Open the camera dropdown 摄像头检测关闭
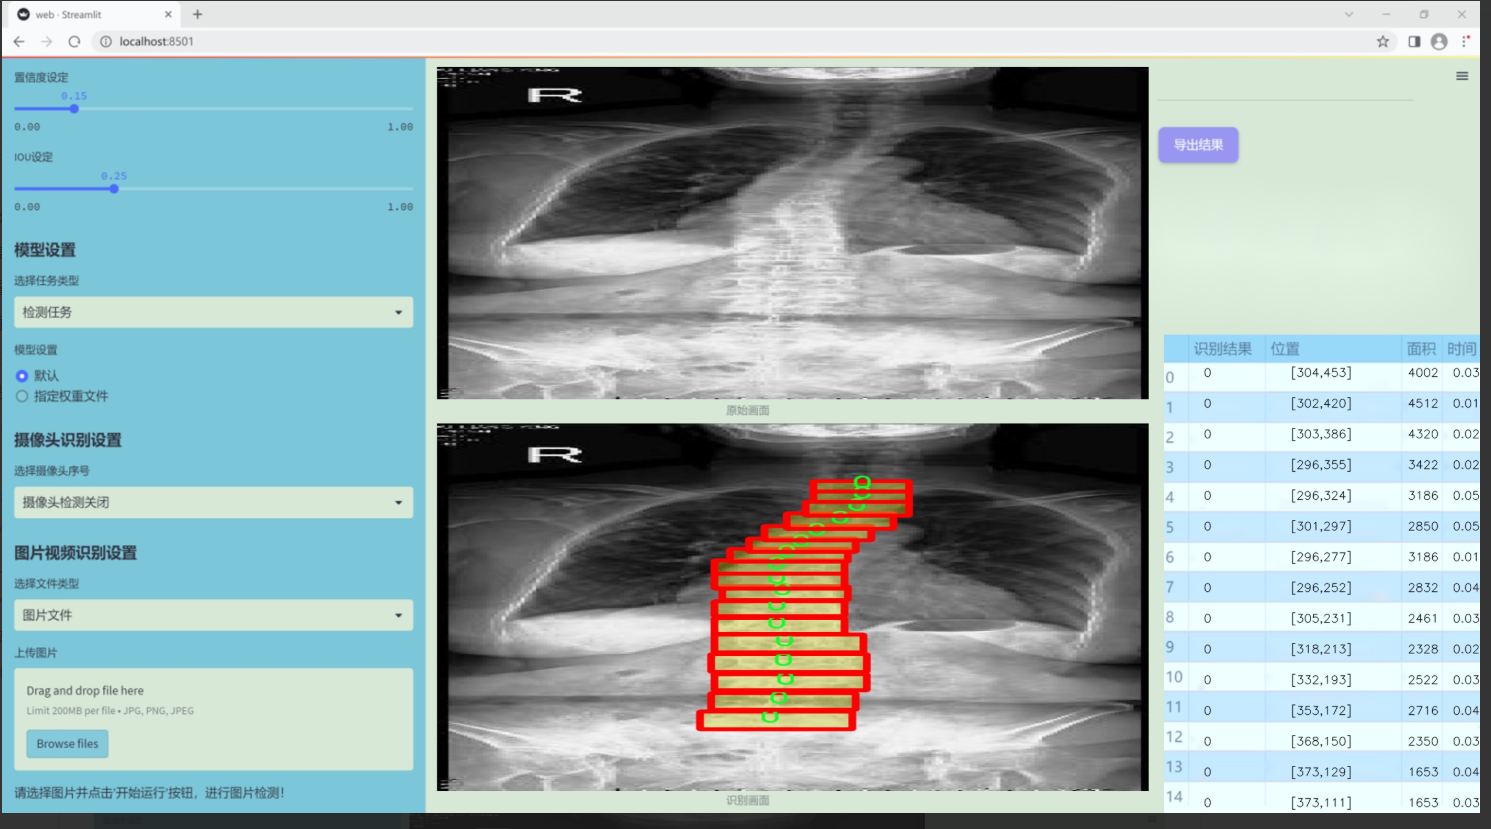Viewport: 1491px width, 829px height. (213, 502)
